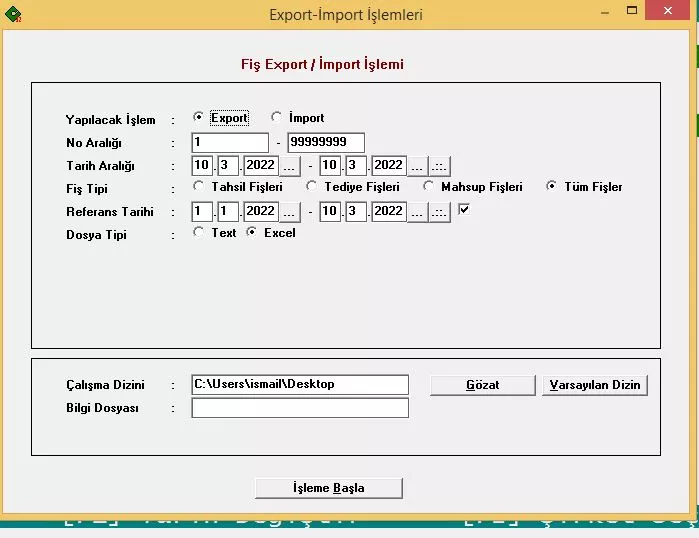Click Referans Tarihi end month field
Screen dimensions: 699x538
(x=356, y=211)
